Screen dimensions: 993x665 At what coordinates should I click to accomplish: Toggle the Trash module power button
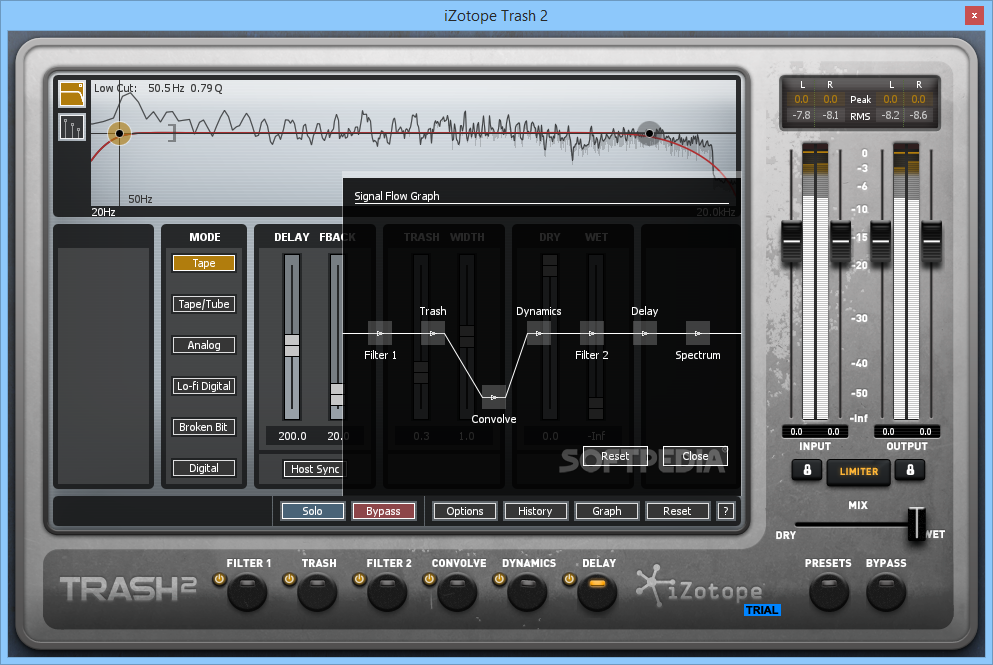click(x=289, y=579)
